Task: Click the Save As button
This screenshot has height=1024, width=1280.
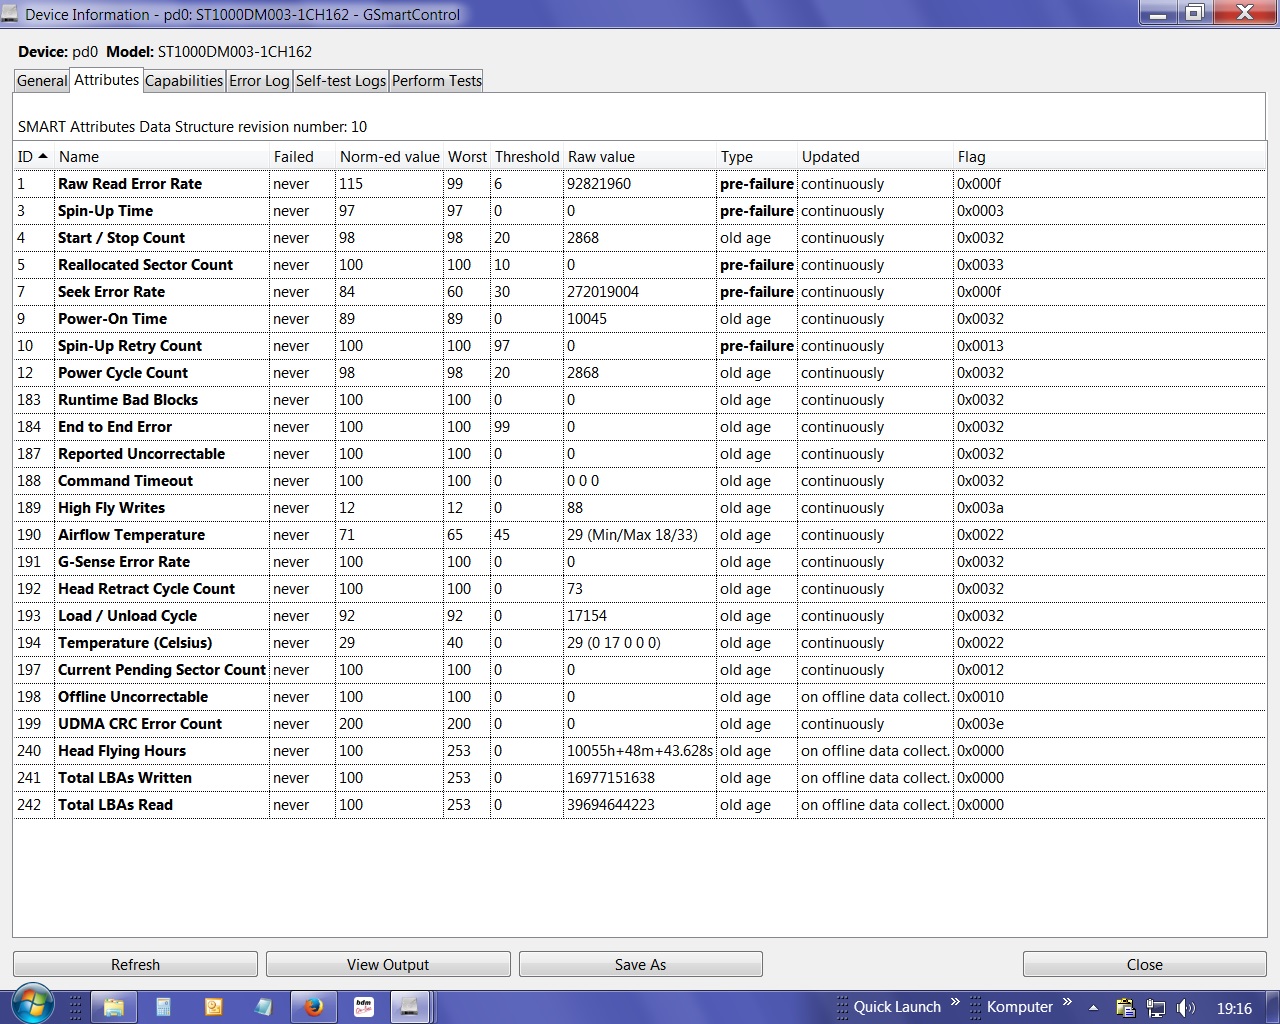Action: (x=640, y=964)
